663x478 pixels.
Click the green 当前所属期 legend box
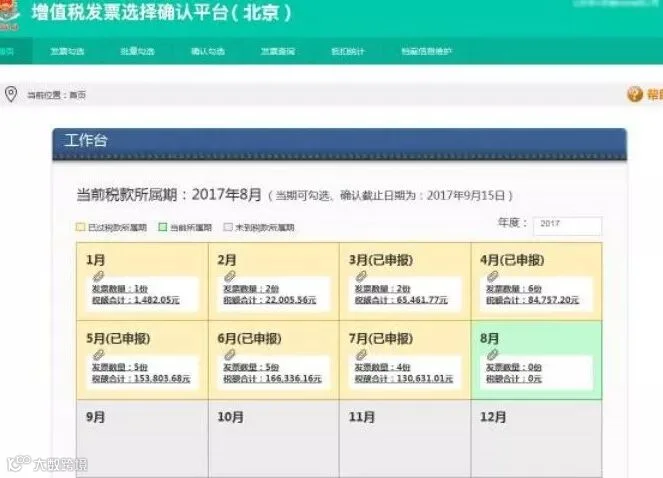coord(163,227)
